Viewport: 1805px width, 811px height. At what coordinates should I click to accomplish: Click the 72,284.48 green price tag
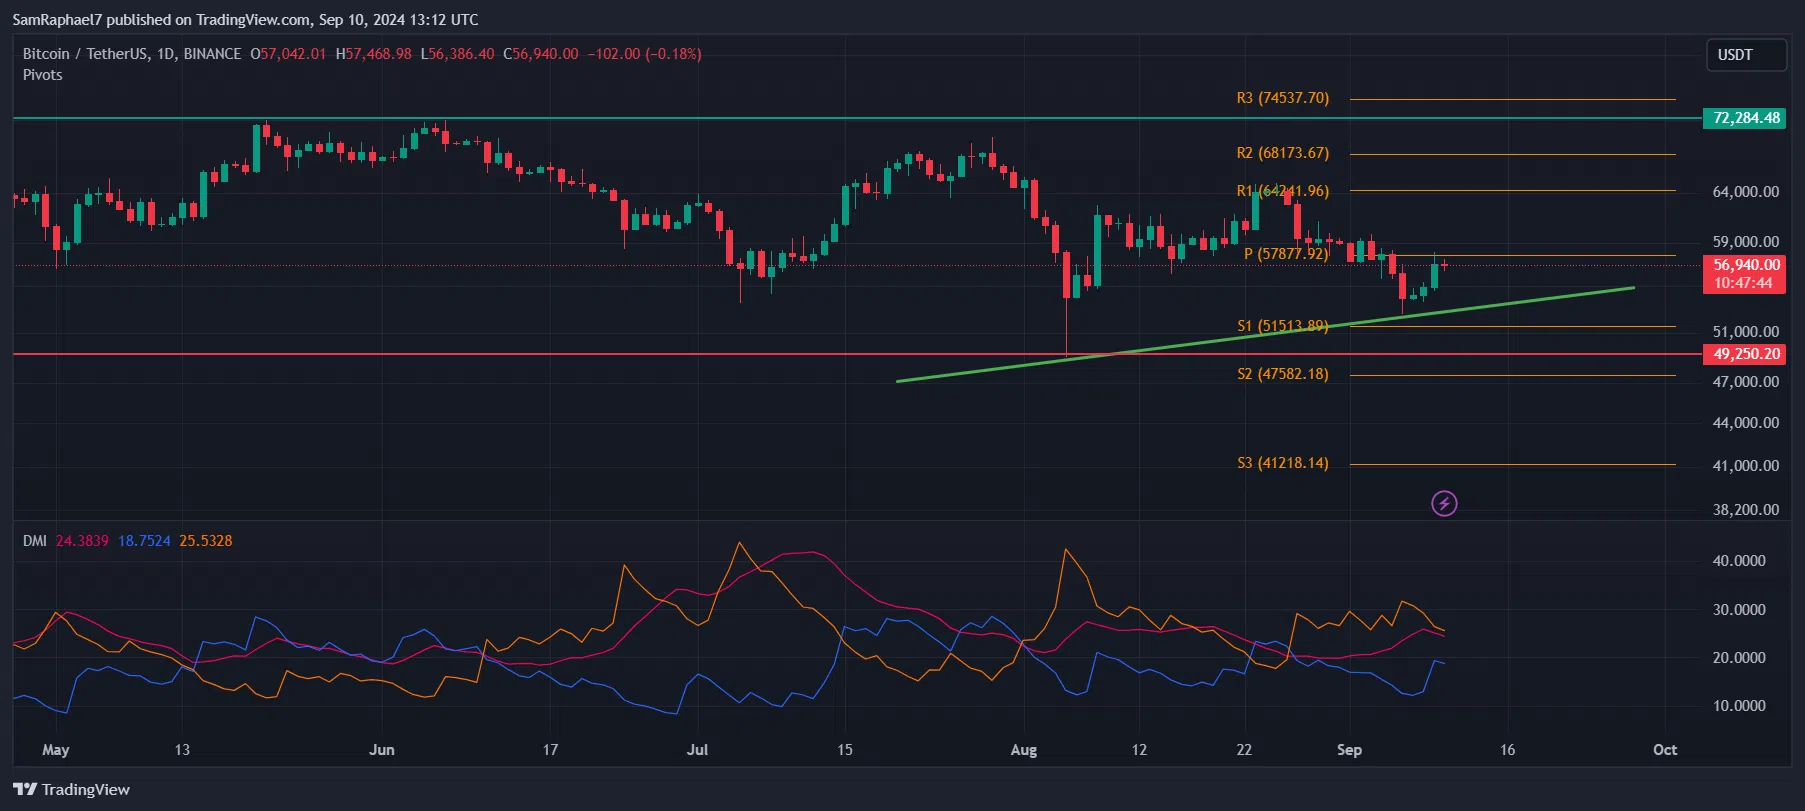coord(1746,118)
